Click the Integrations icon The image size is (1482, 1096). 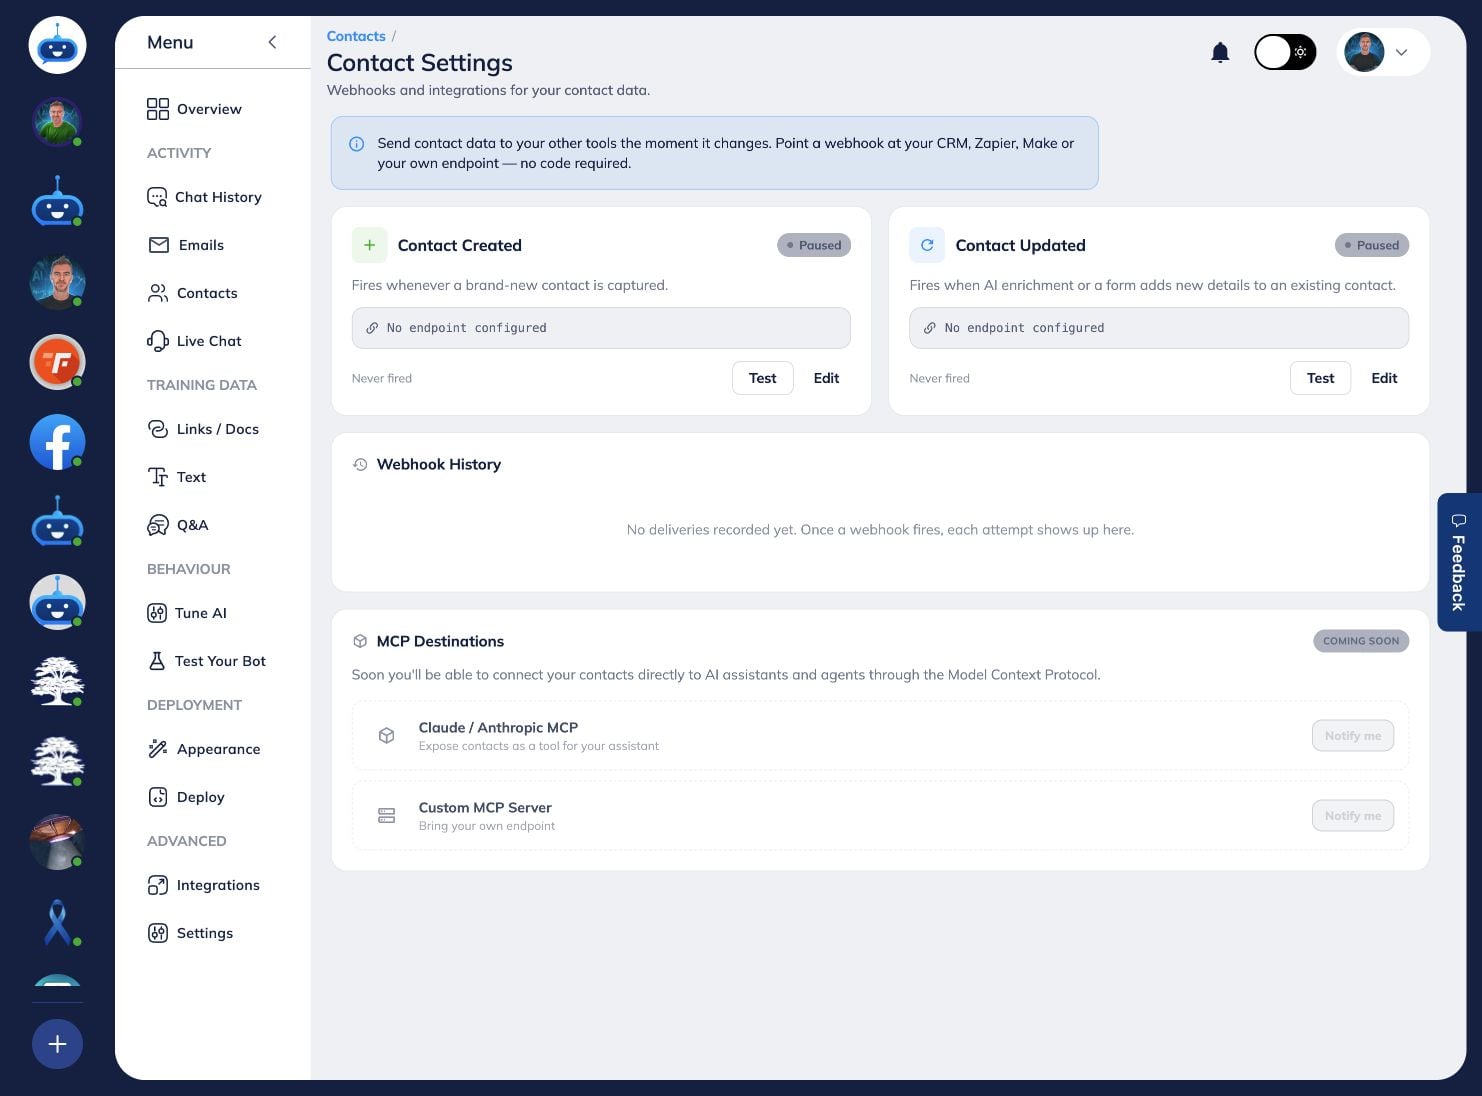[158, 885]
